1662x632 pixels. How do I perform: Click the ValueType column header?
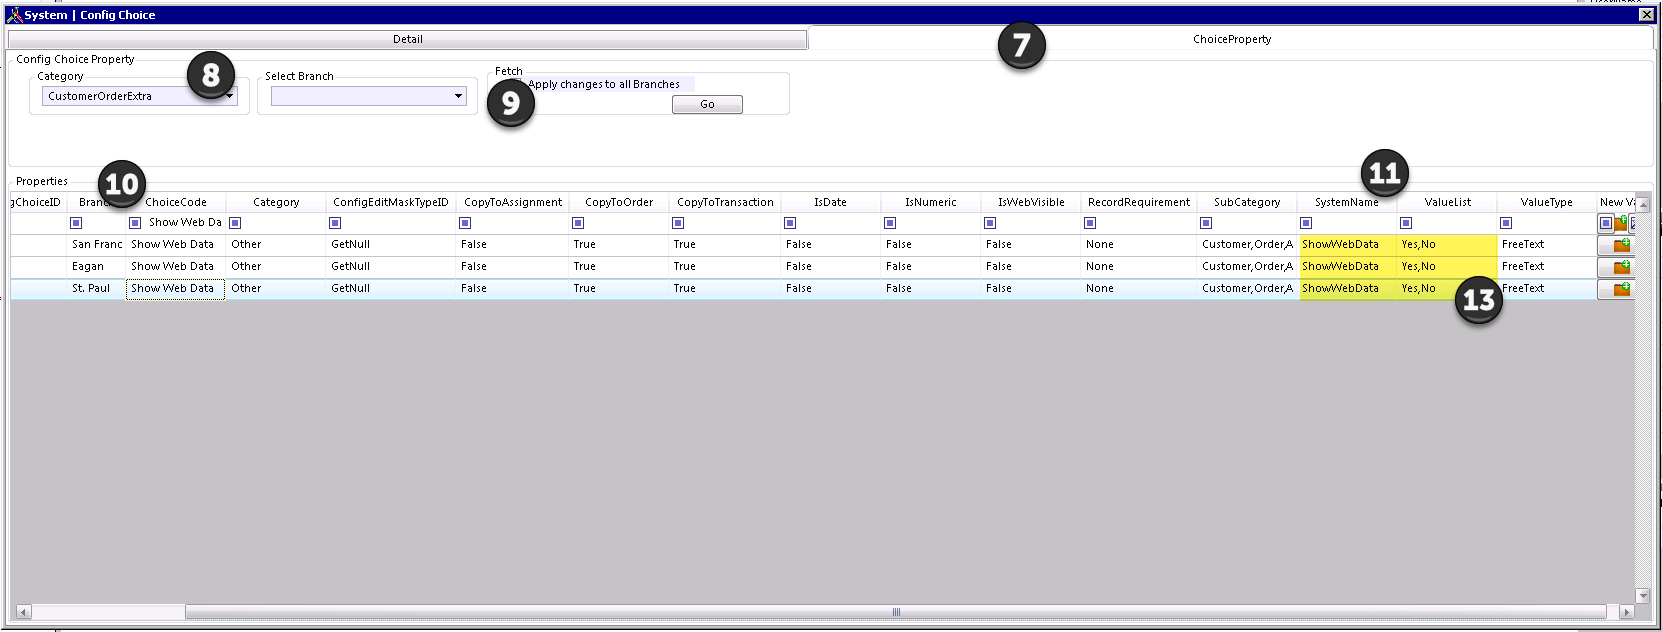[x=1547, y=202]
